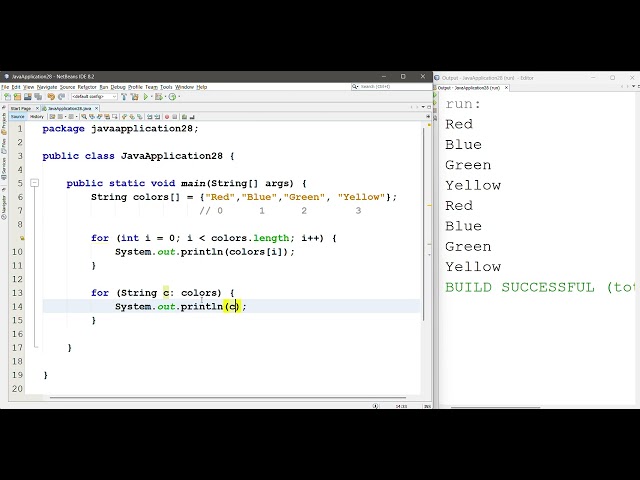
Task: Collapse the main method code fold
Action: [35, 183]
